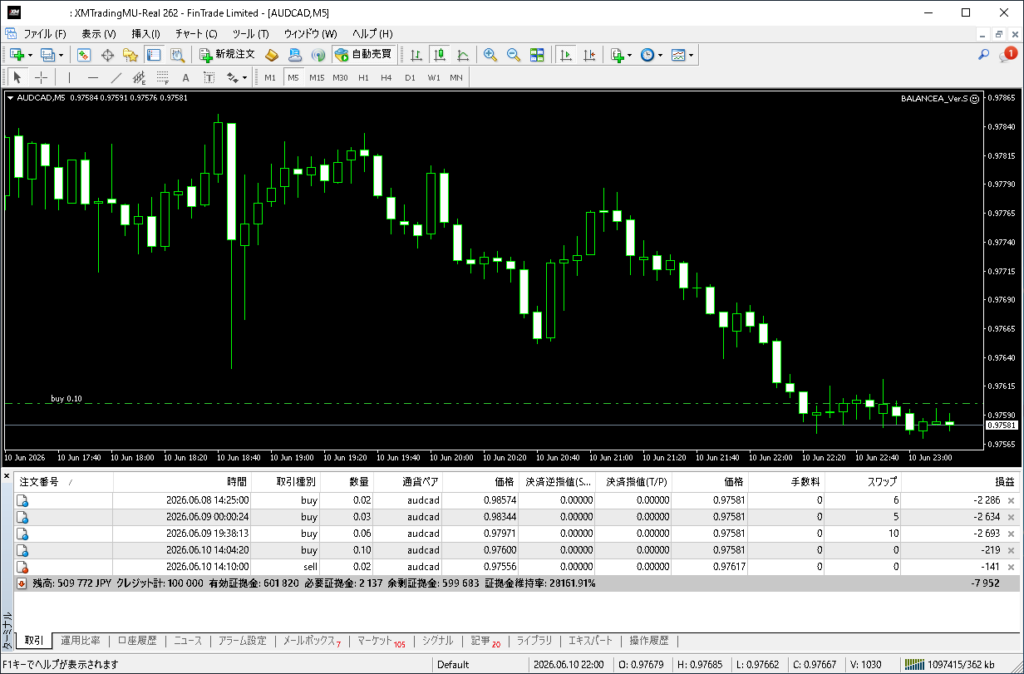
Task: Open the notification bubble with red badge
Action: click(x=1008, y=55)
